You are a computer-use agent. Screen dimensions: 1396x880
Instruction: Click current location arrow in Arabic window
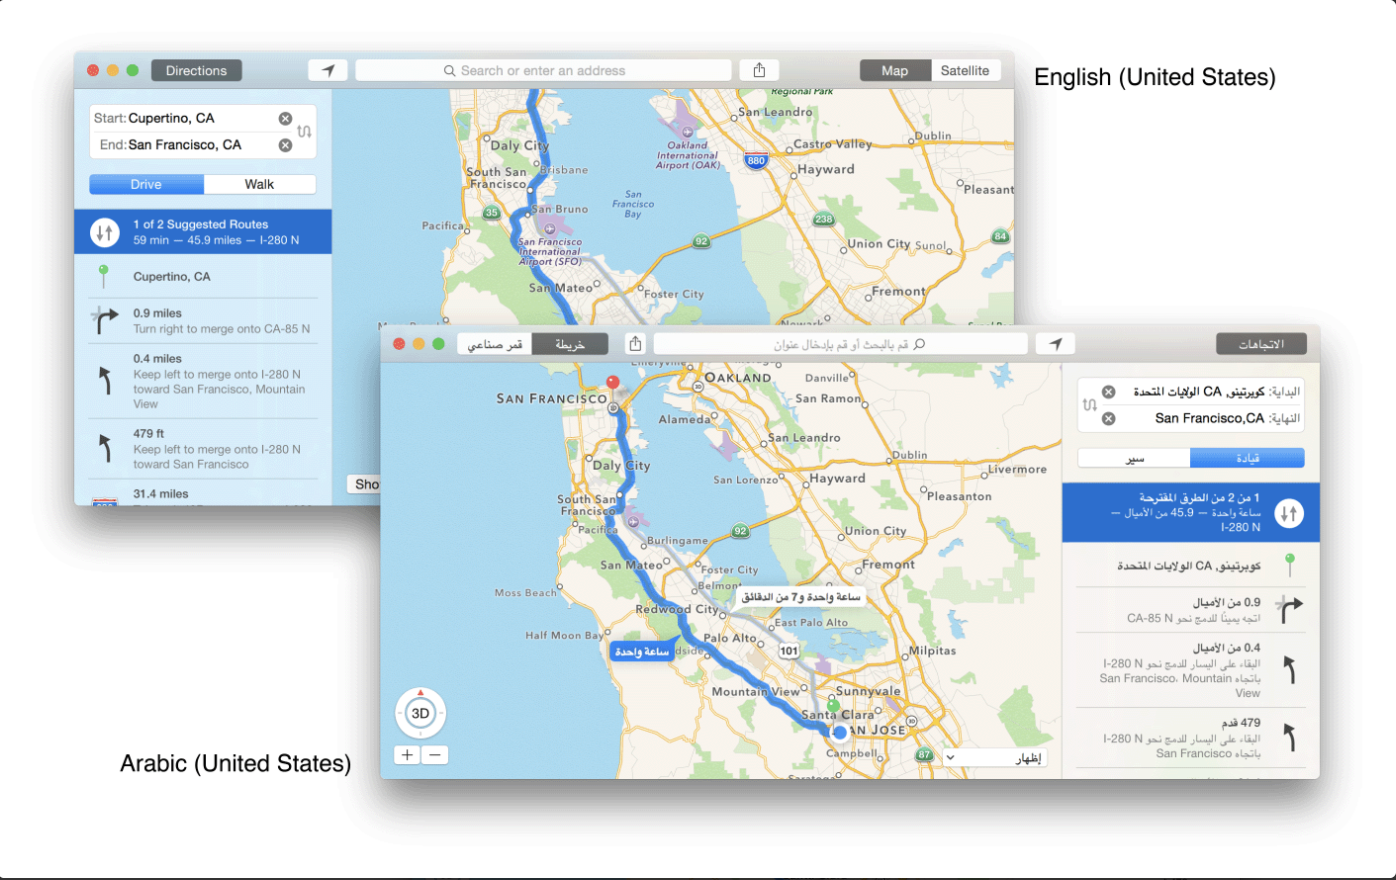1055,344
